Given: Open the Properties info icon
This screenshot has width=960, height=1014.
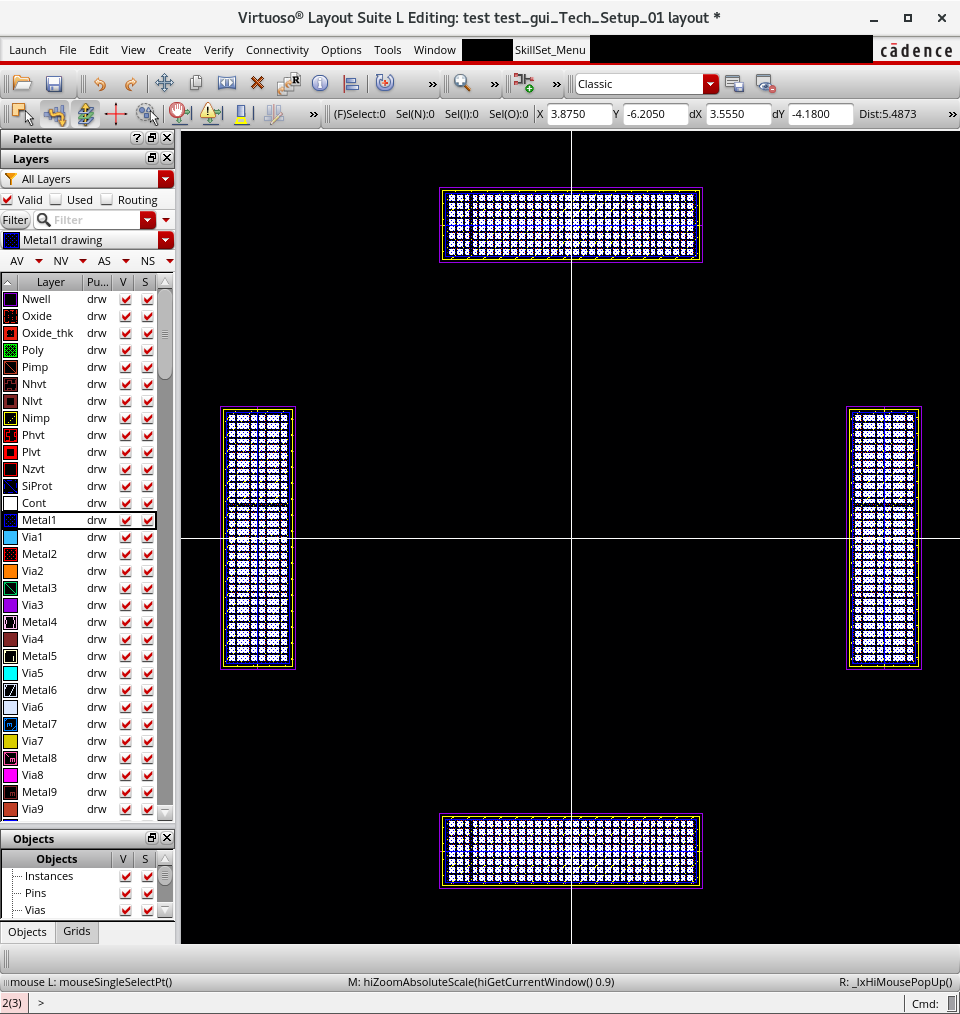Looking at the screenshot, I should point(320,84).
